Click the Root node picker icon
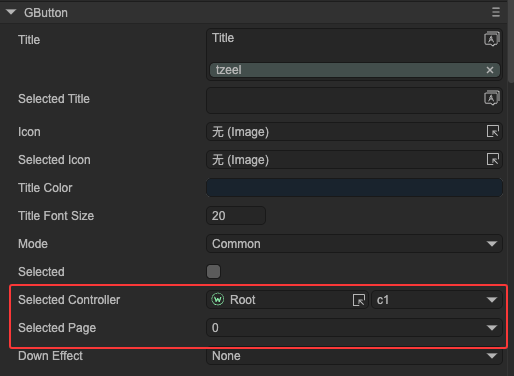 click(x=359, y=300)
